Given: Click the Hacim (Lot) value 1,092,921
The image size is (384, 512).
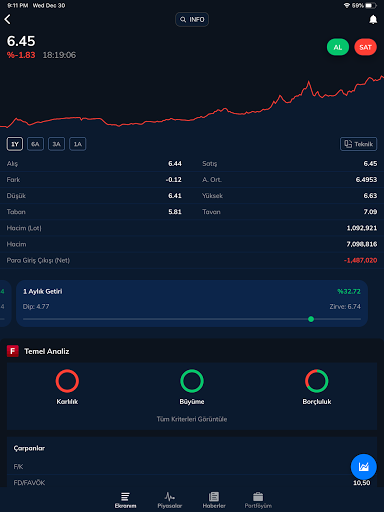Looking at the screenshot, I should click(x=362, y=228).
